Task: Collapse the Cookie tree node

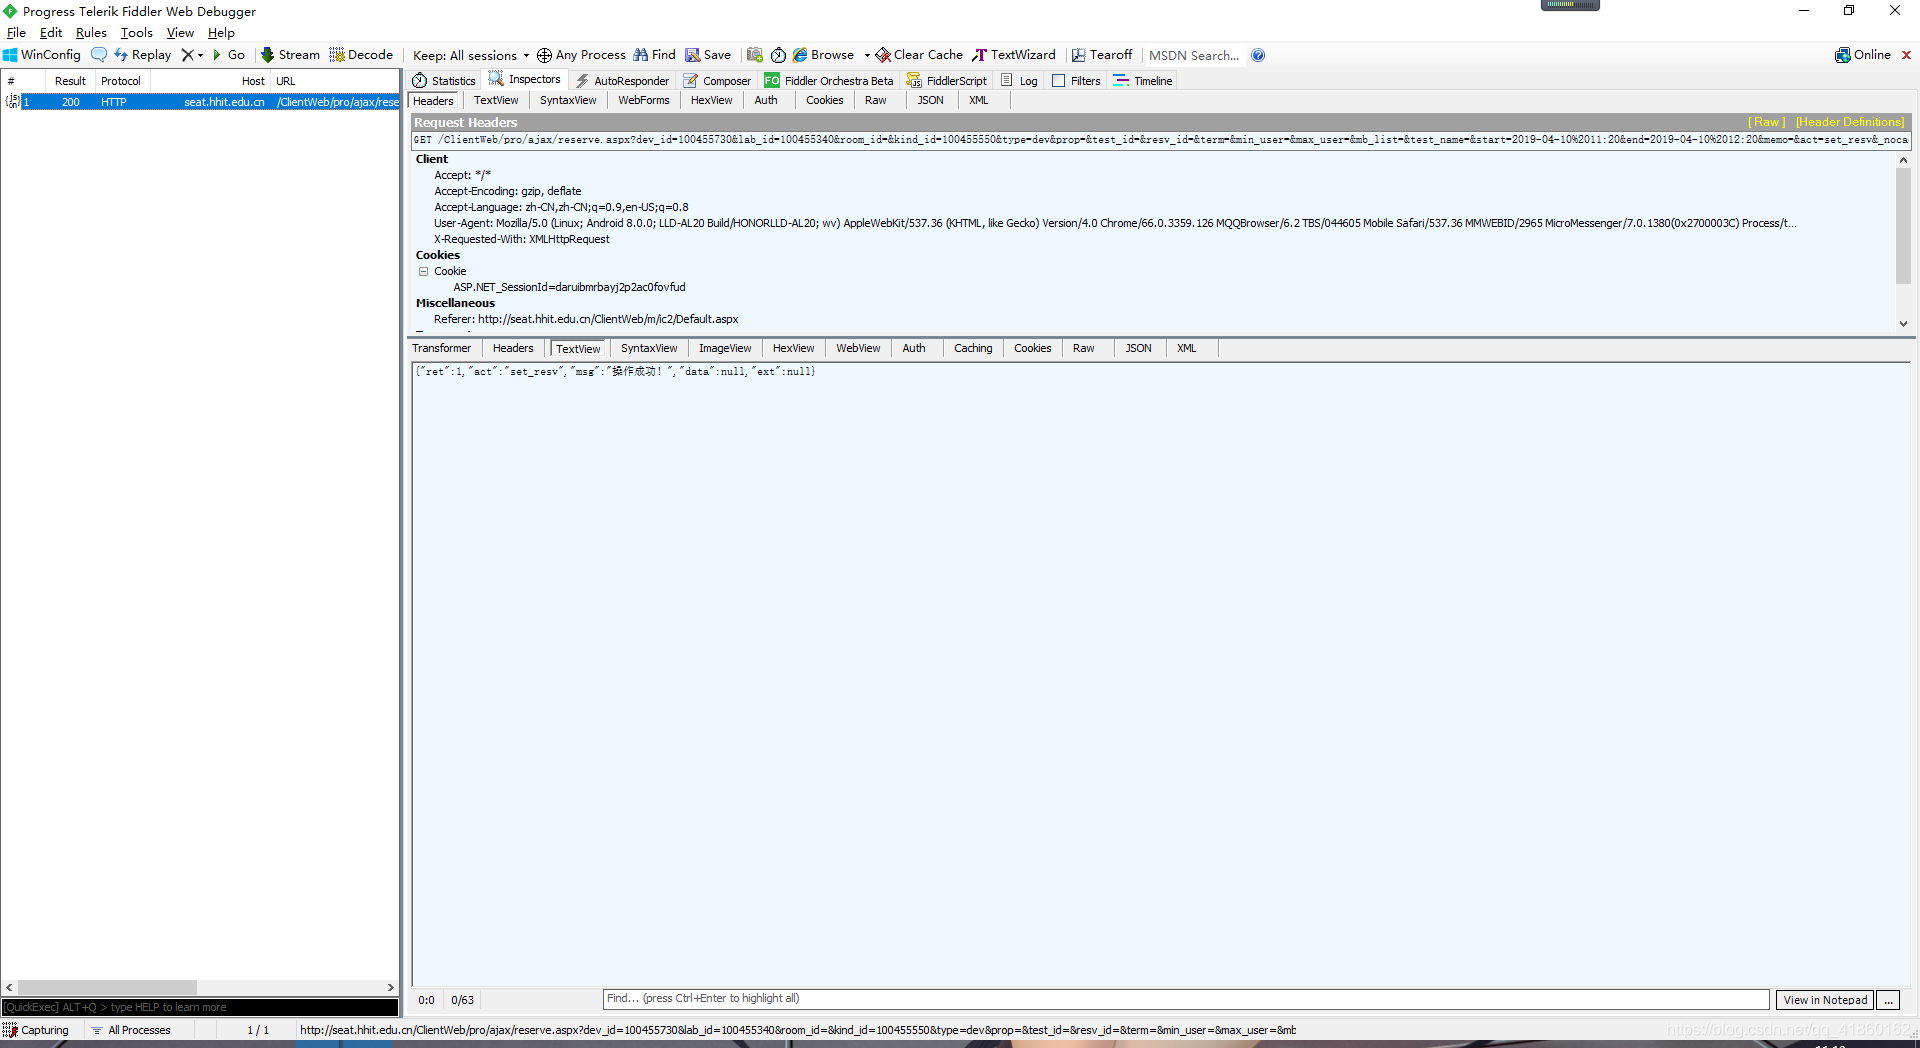Action: tap(423, 271)
